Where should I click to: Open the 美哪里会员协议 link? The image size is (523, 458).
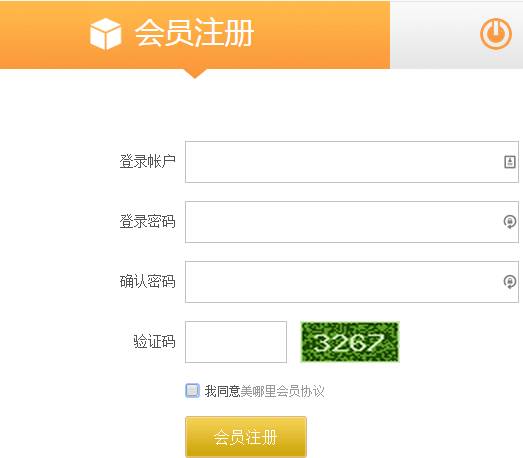[x=282, y=391]
